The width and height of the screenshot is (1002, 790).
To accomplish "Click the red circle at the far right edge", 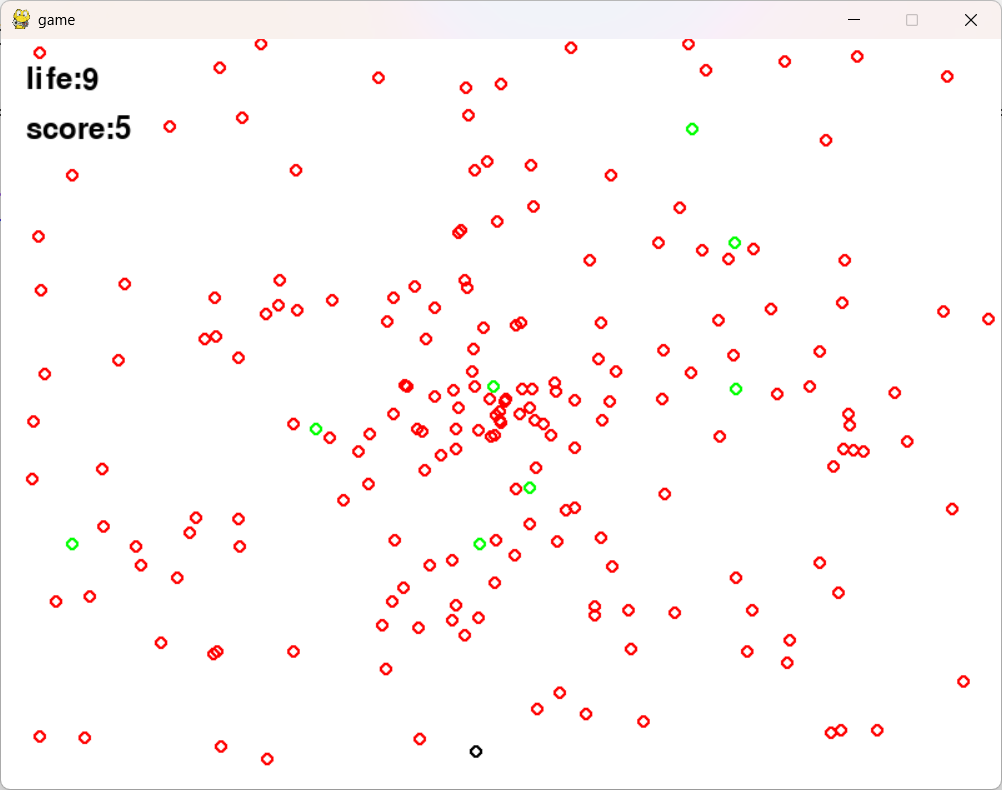I will pos(989,319).
